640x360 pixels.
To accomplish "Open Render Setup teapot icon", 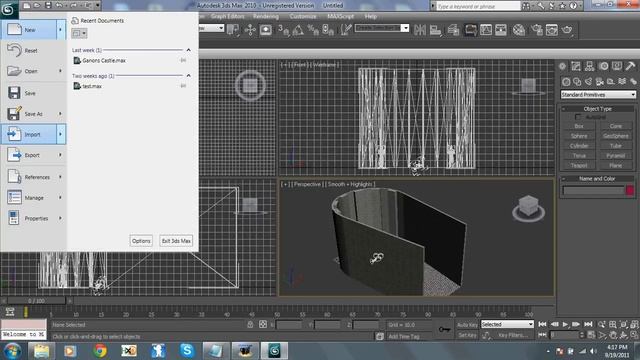I will pyautogui.click(x=537, y=30).
